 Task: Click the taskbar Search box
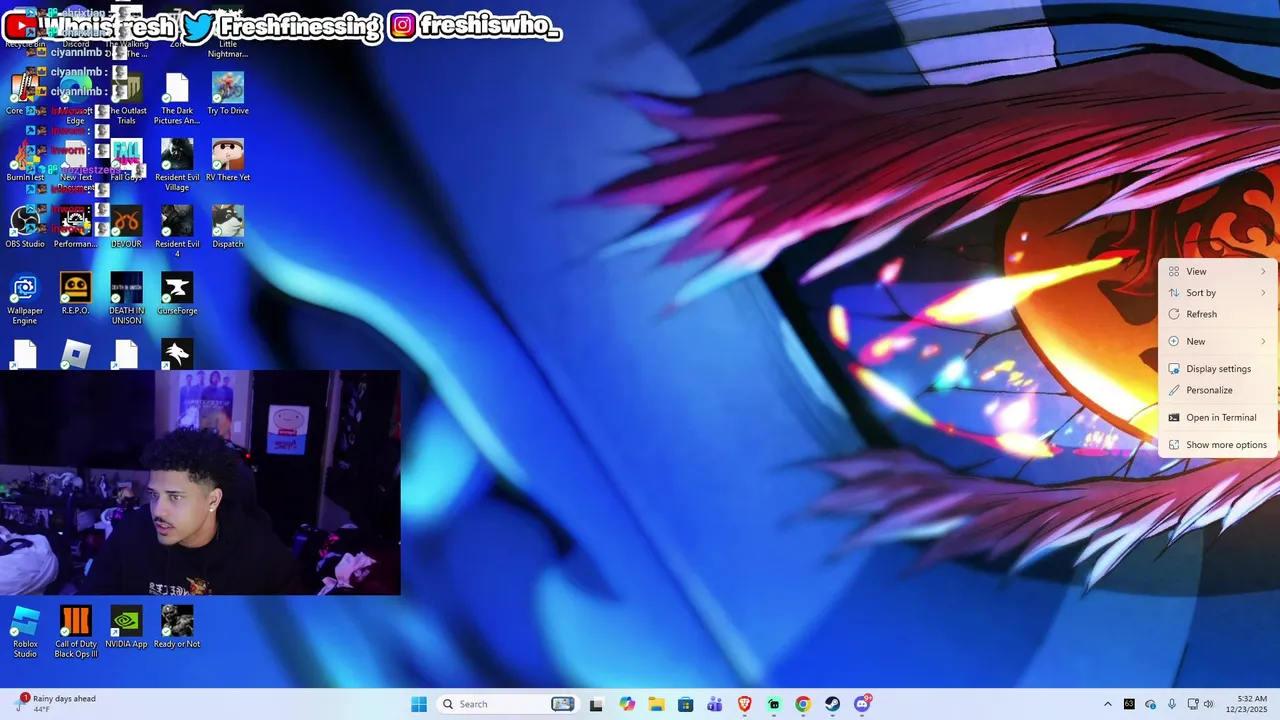tap(508, 704)
